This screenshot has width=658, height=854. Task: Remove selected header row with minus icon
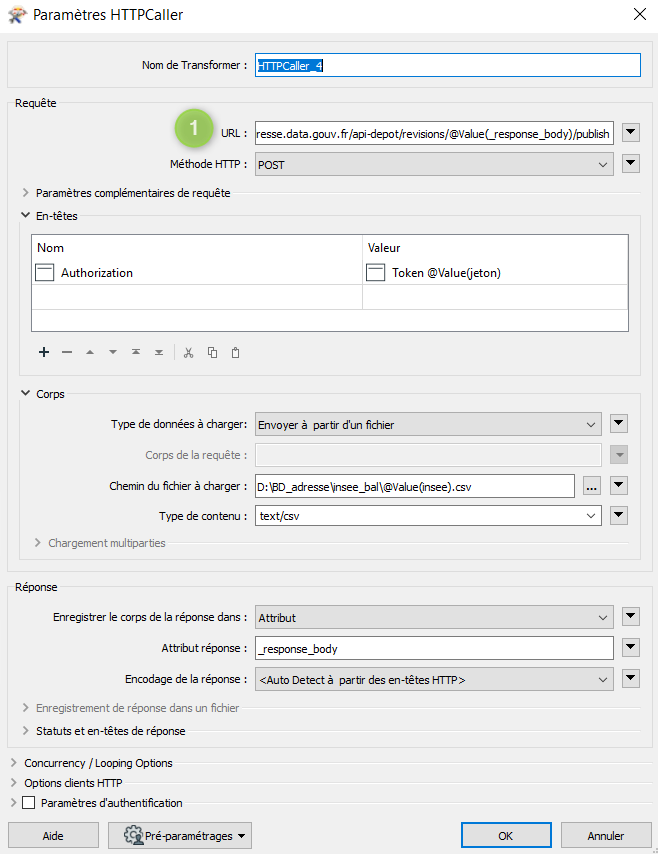click(x=67, y=352)
